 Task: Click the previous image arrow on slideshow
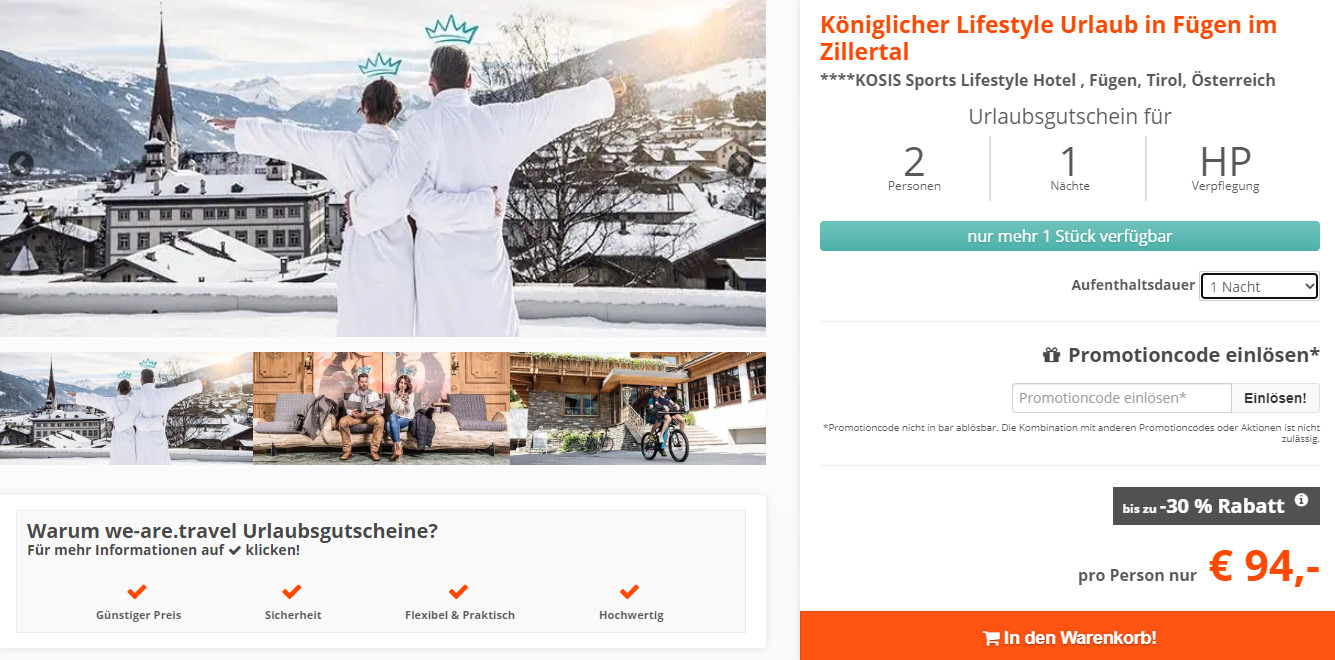pos(20,164)
